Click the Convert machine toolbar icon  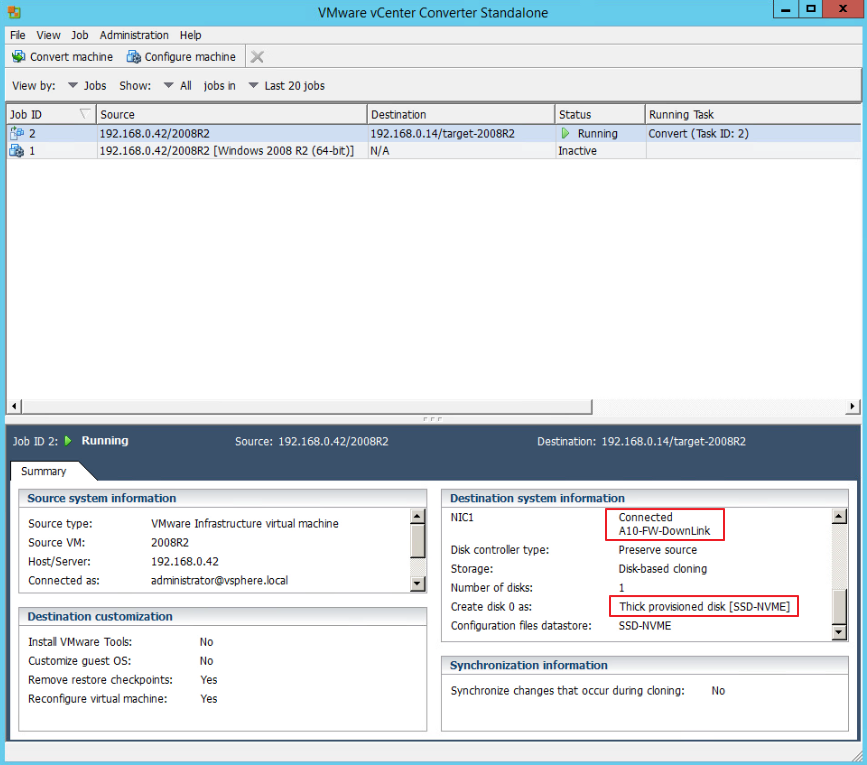point(19,56)
